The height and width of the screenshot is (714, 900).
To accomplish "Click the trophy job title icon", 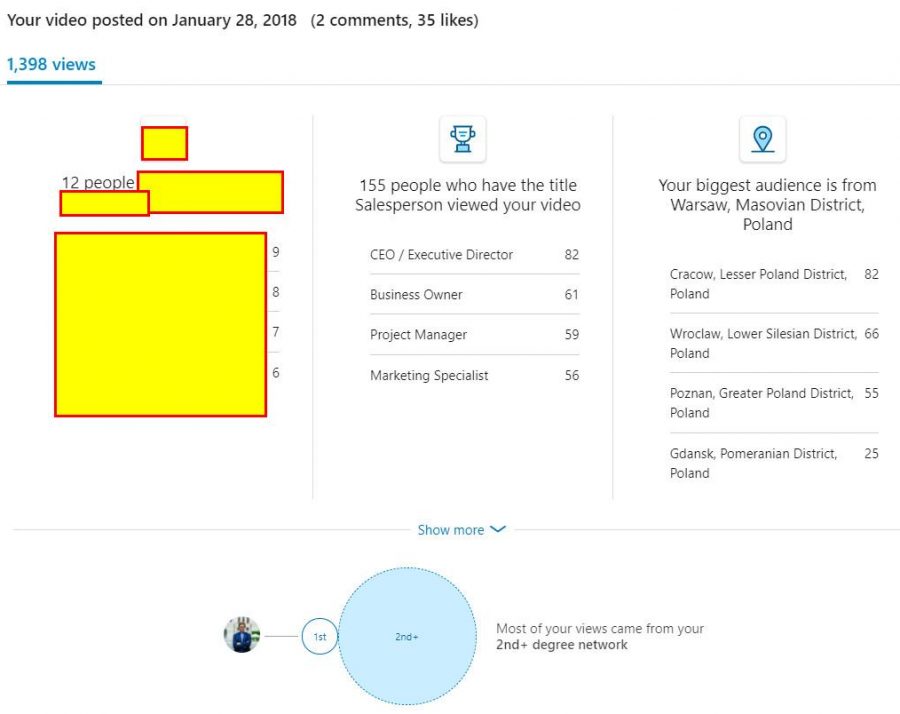I will [462, 139].
